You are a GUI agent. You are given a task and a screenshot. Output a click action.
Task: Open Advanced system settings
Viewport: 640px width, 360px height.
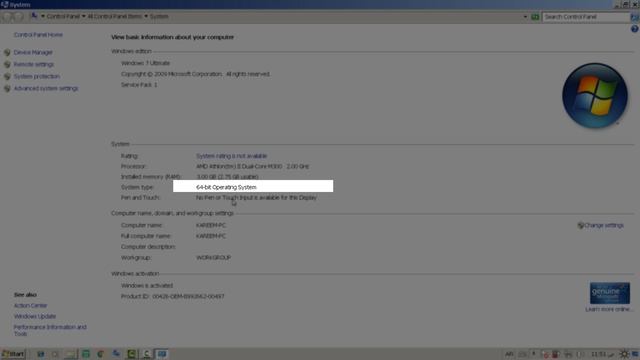pos(46,88)
